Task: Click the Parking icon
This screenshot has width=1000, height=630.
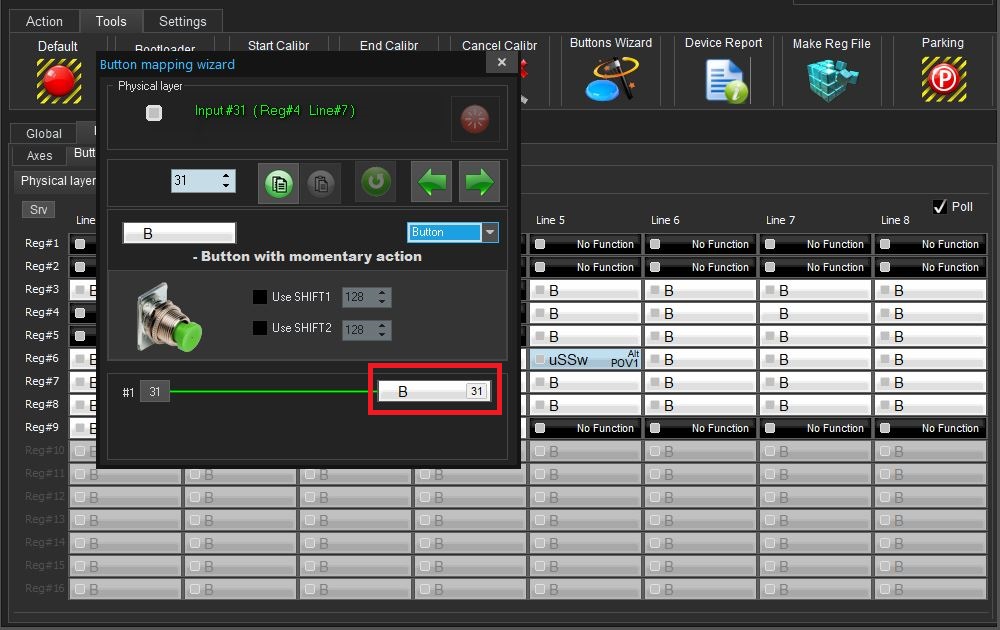Action: [x=942, y=79]
